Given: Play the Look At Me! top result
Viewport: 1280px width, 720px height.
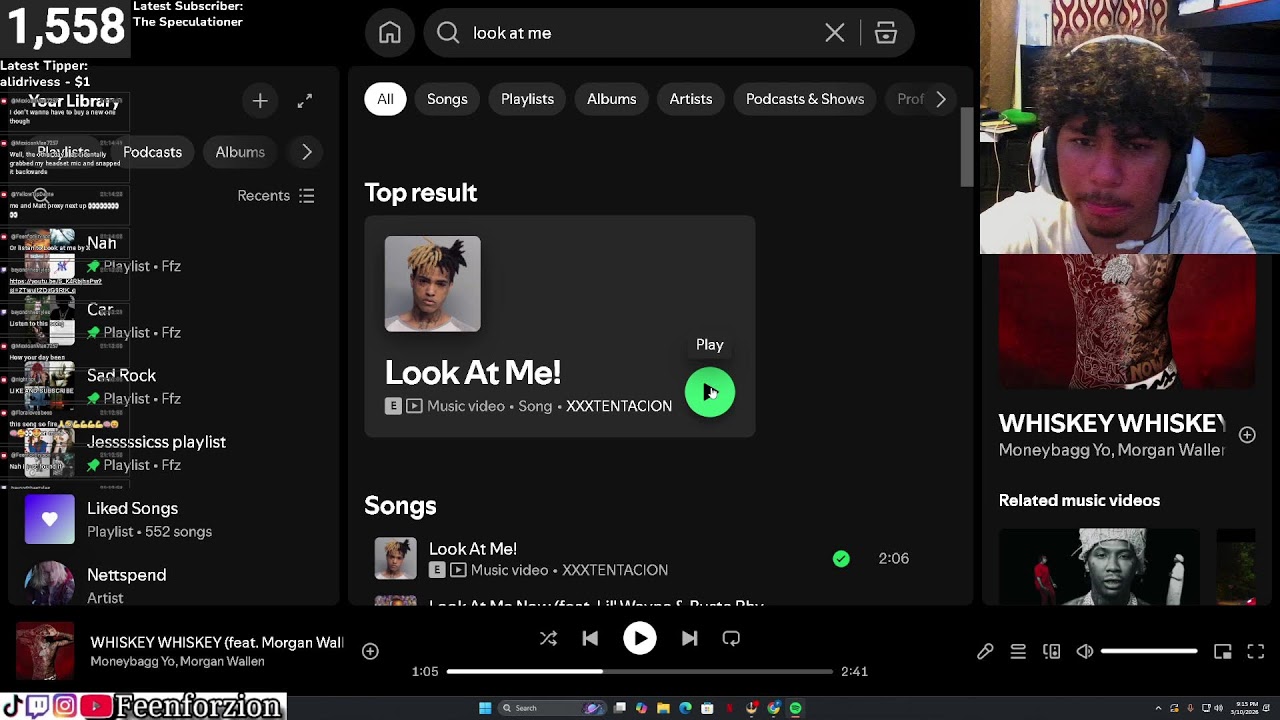Looking at the screenshot, I should pyautogui.click(x=710, y=393).
